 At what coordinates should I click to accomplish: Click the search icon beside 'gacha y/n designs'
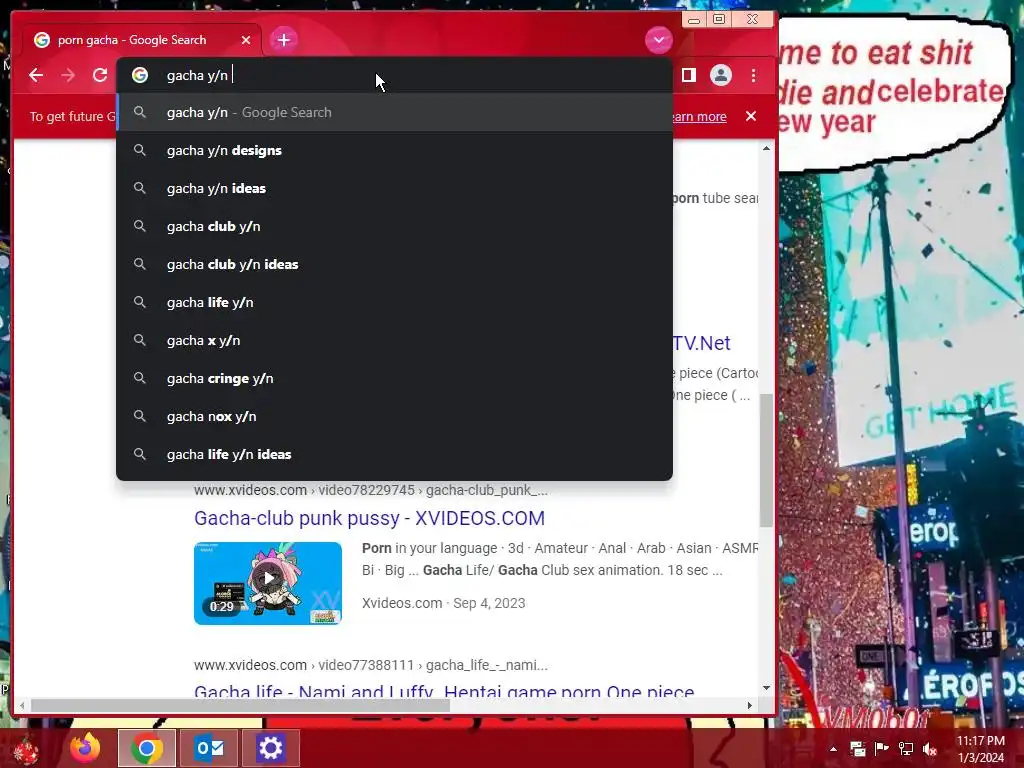pos(140,150)
